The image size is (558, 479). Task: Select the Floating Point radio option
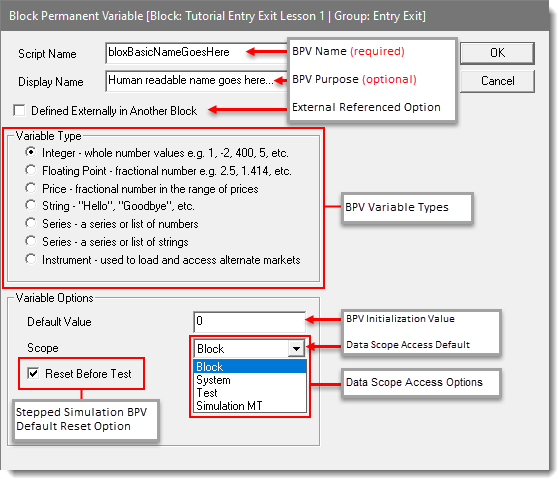pos(31,170)
